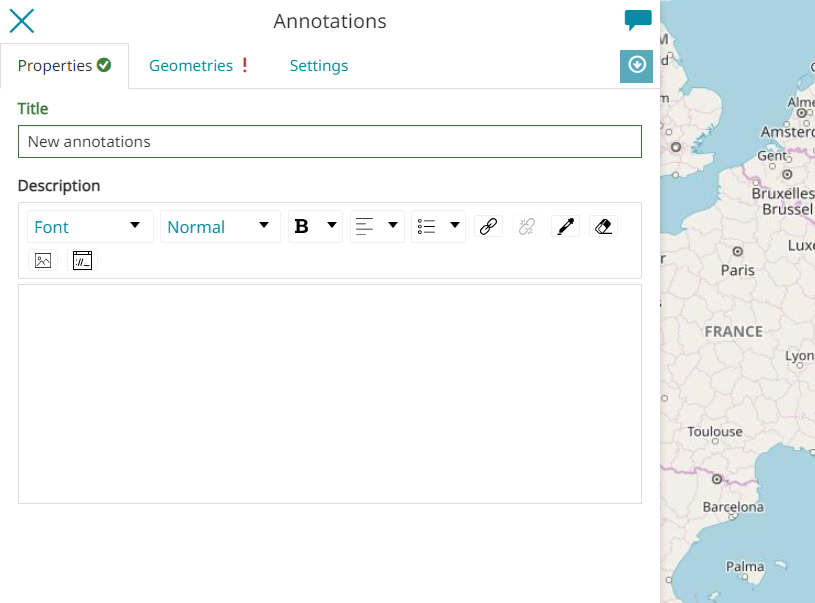Click inside the Description text area
The height and width of the screenshot is (603, 815).
329,393
